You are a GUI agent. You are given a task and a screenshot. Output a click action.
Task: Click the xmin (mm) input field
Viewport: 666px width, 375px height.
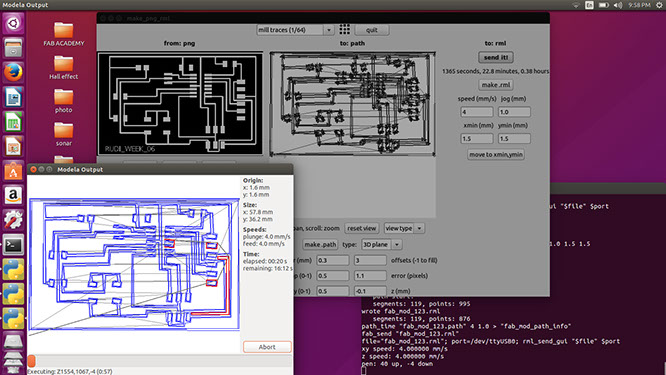tap(477, 138)
